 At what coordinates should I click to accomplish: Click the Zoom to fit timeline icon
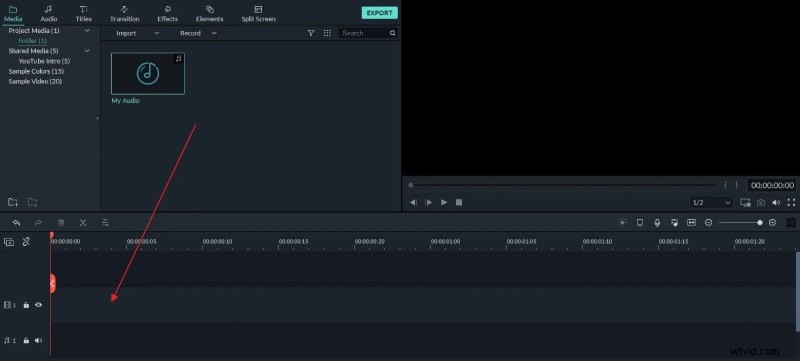pyautogui.click(x=691, y=223)
